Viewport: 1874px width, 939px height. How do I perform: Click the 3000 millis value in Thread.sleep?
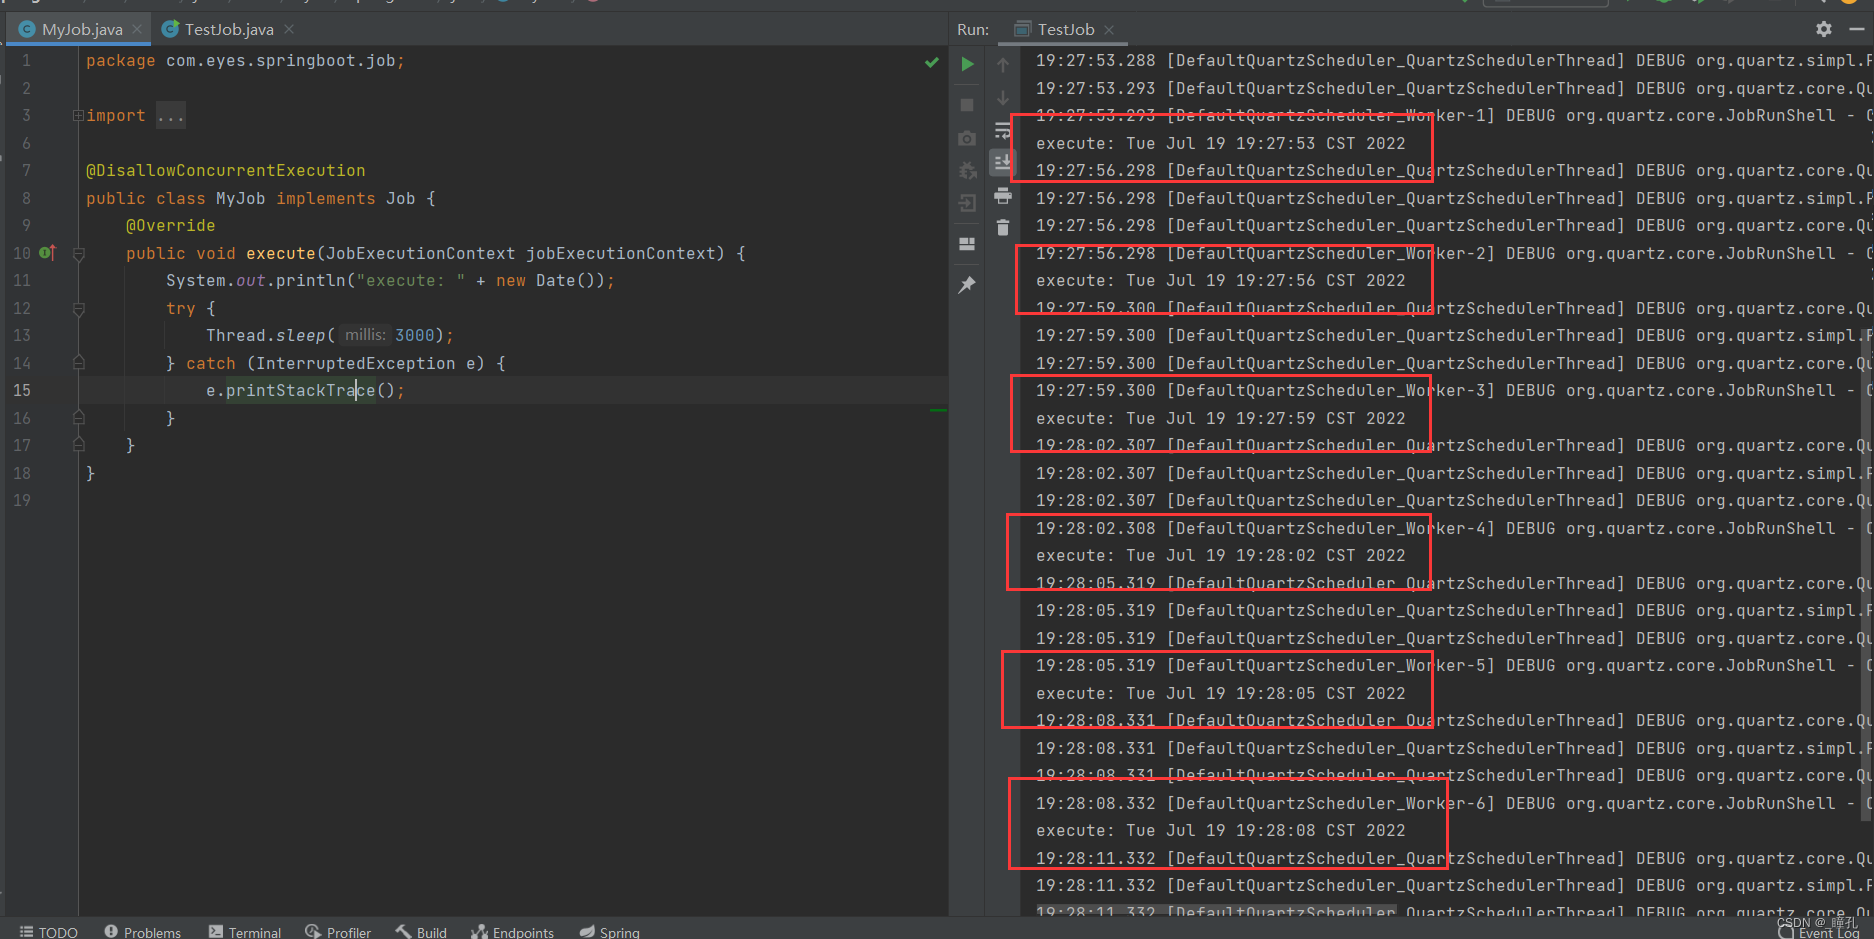click(x=415, y=336)
